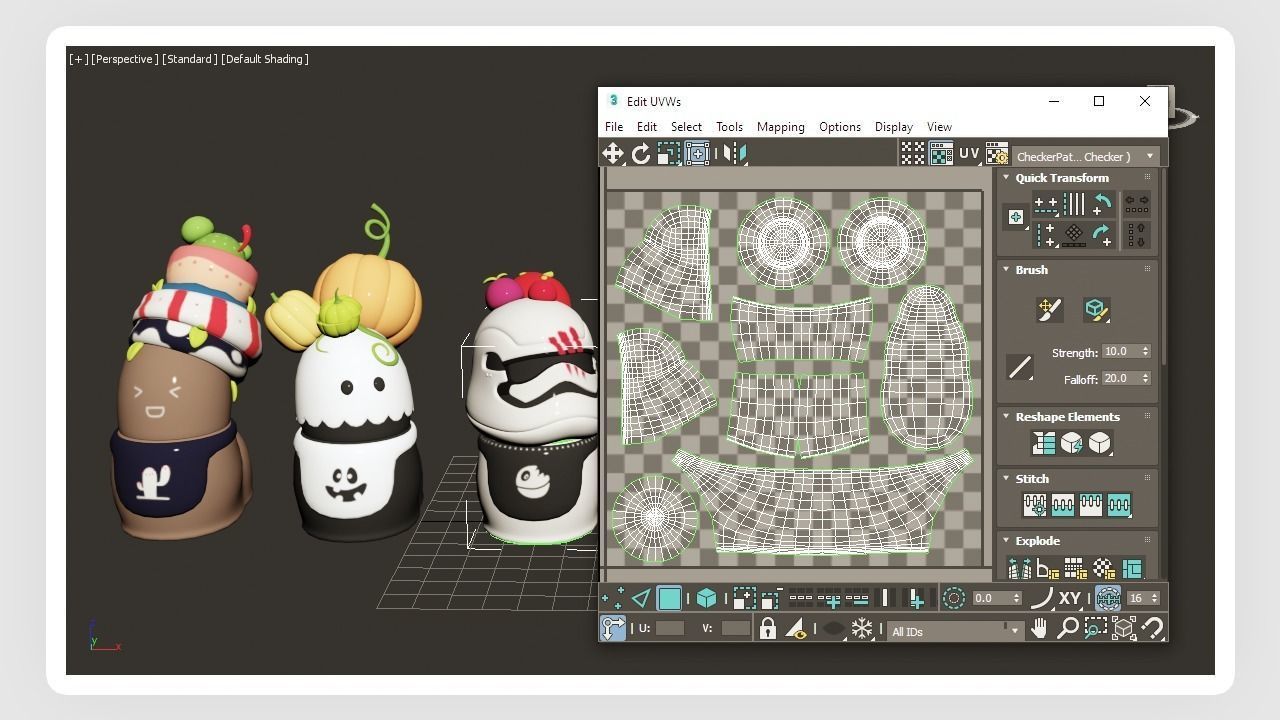Open the UV texture options icon
The image size is (1280, 720).
(x=996, y=153)
